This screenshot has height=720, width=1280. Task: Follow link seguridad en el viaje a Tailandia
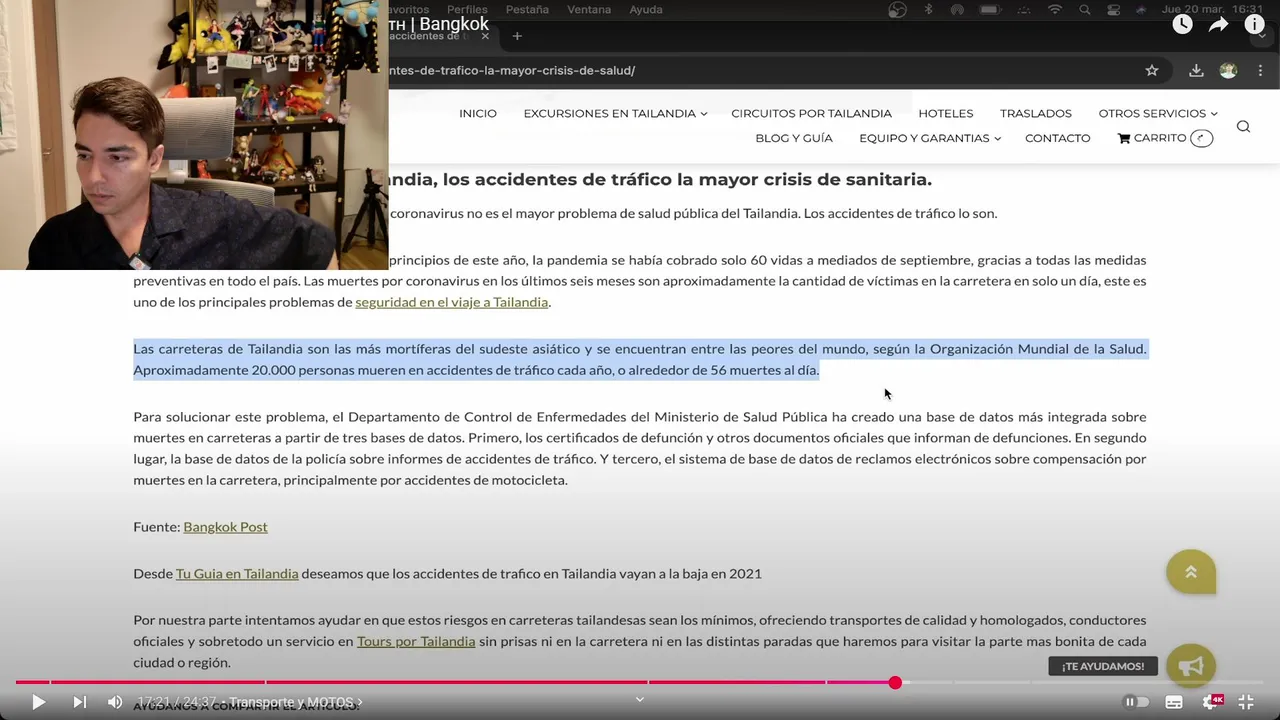(x=451, y=302)
